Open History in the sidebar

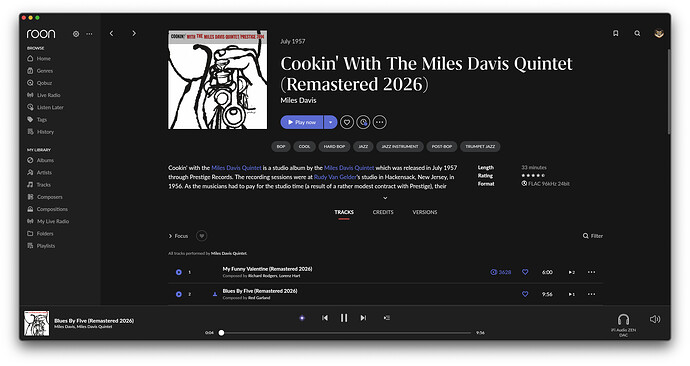(x=40, y=132)
